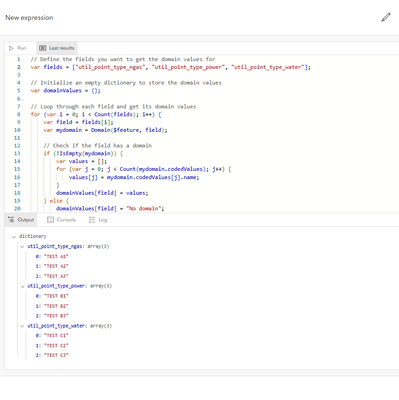Click the comment on line 4
This screenshot has height=400, width=399.
pos(126,83)
